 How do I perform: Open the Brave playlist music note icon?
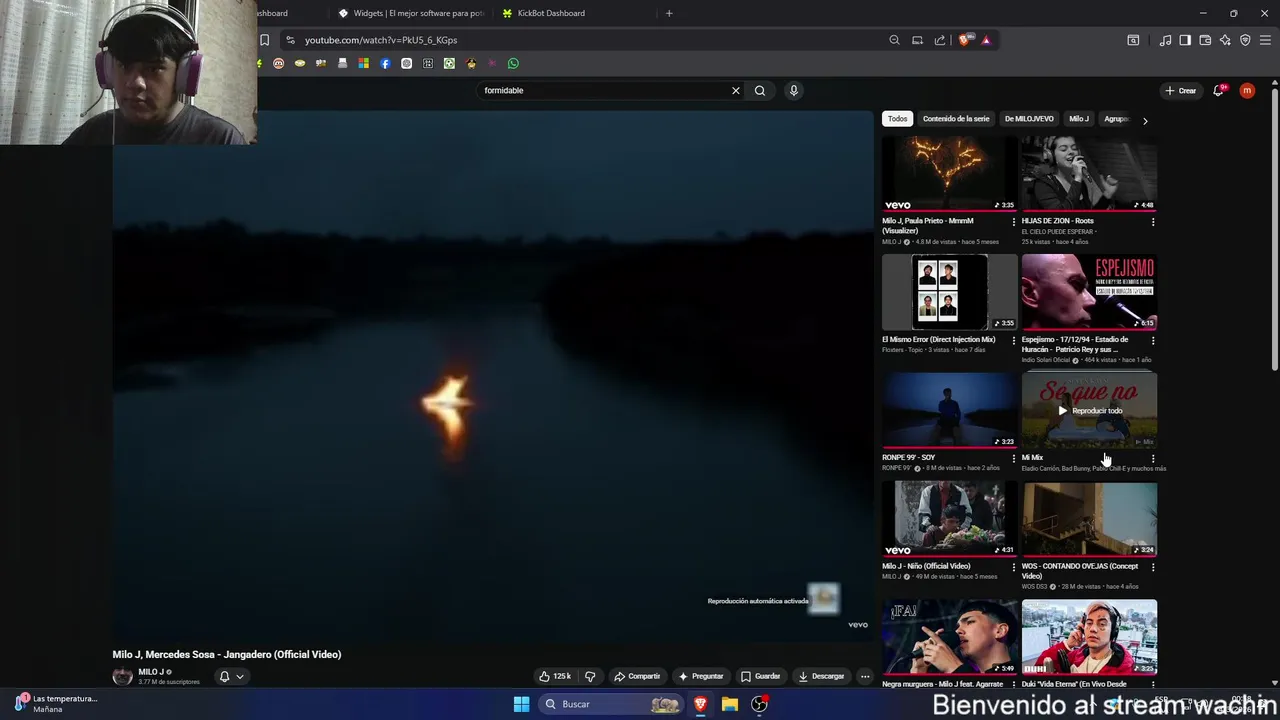[1165, 40]
